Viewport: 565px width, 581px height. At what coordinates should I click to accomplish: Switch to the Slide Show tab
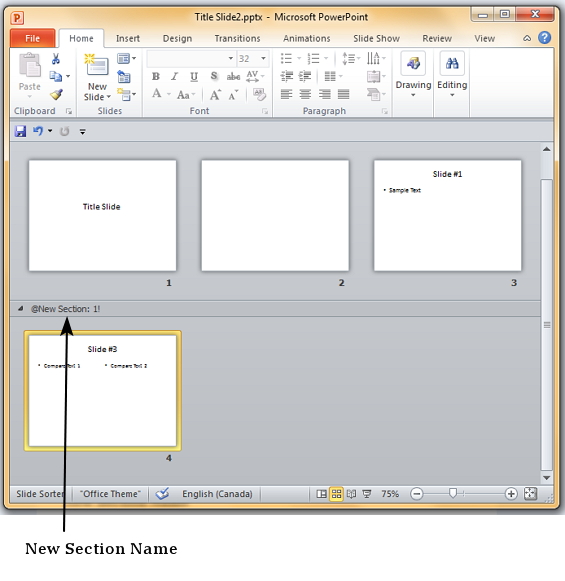tap(376, 39)
